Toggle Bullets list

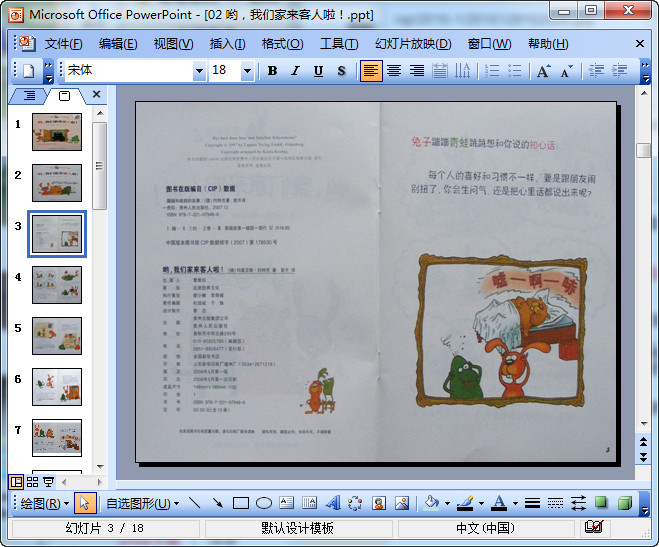coord(514,71)
